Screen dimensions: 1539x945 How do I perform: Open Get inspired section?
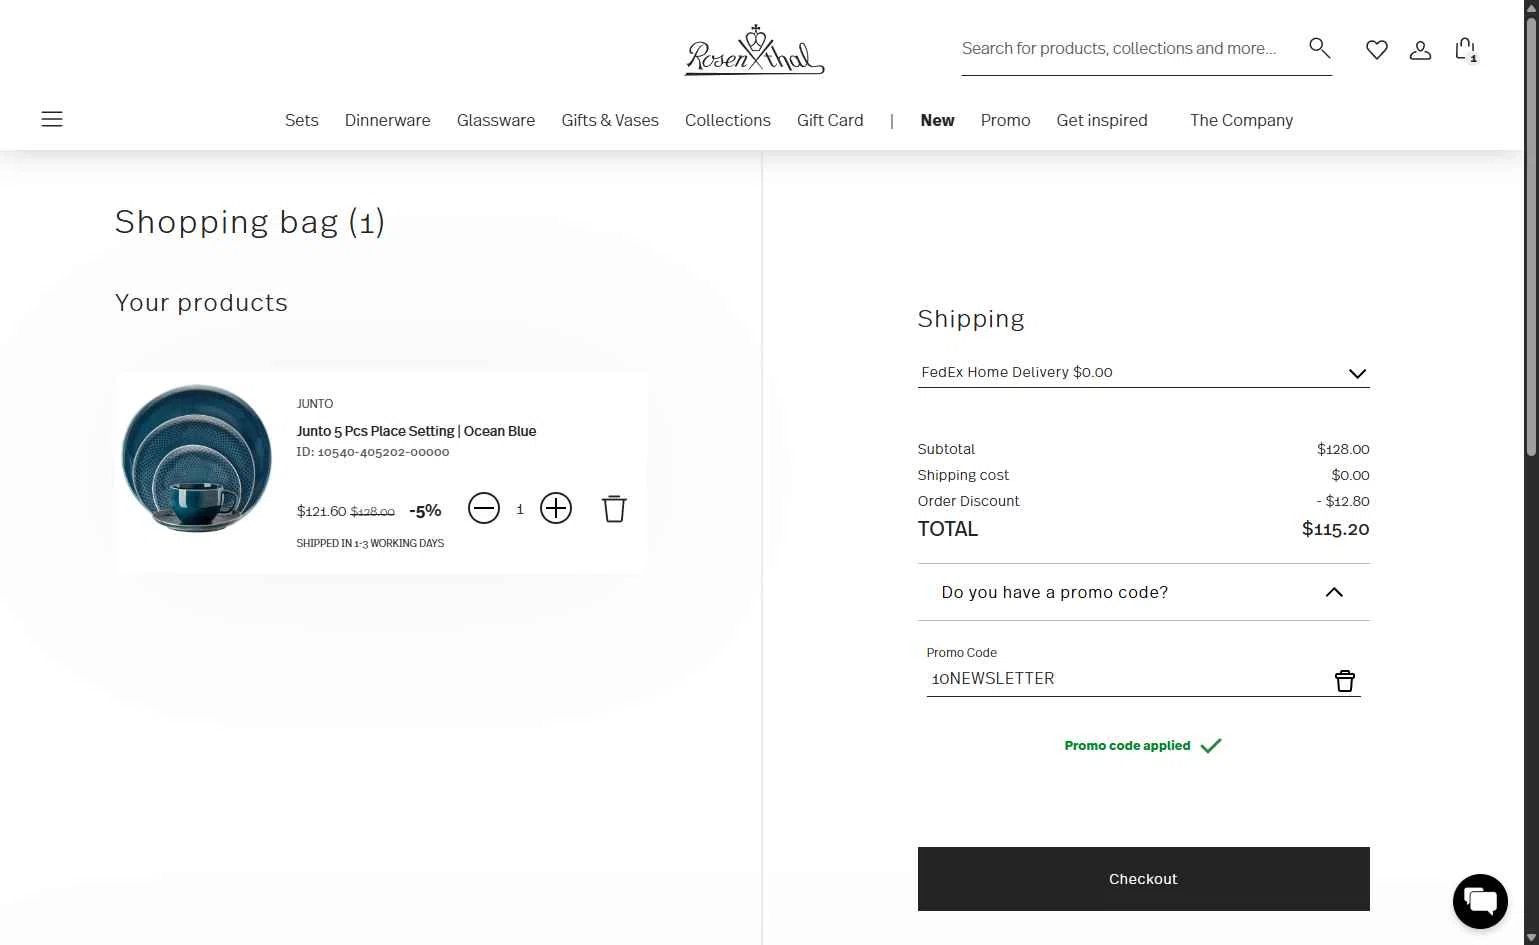1102,120
